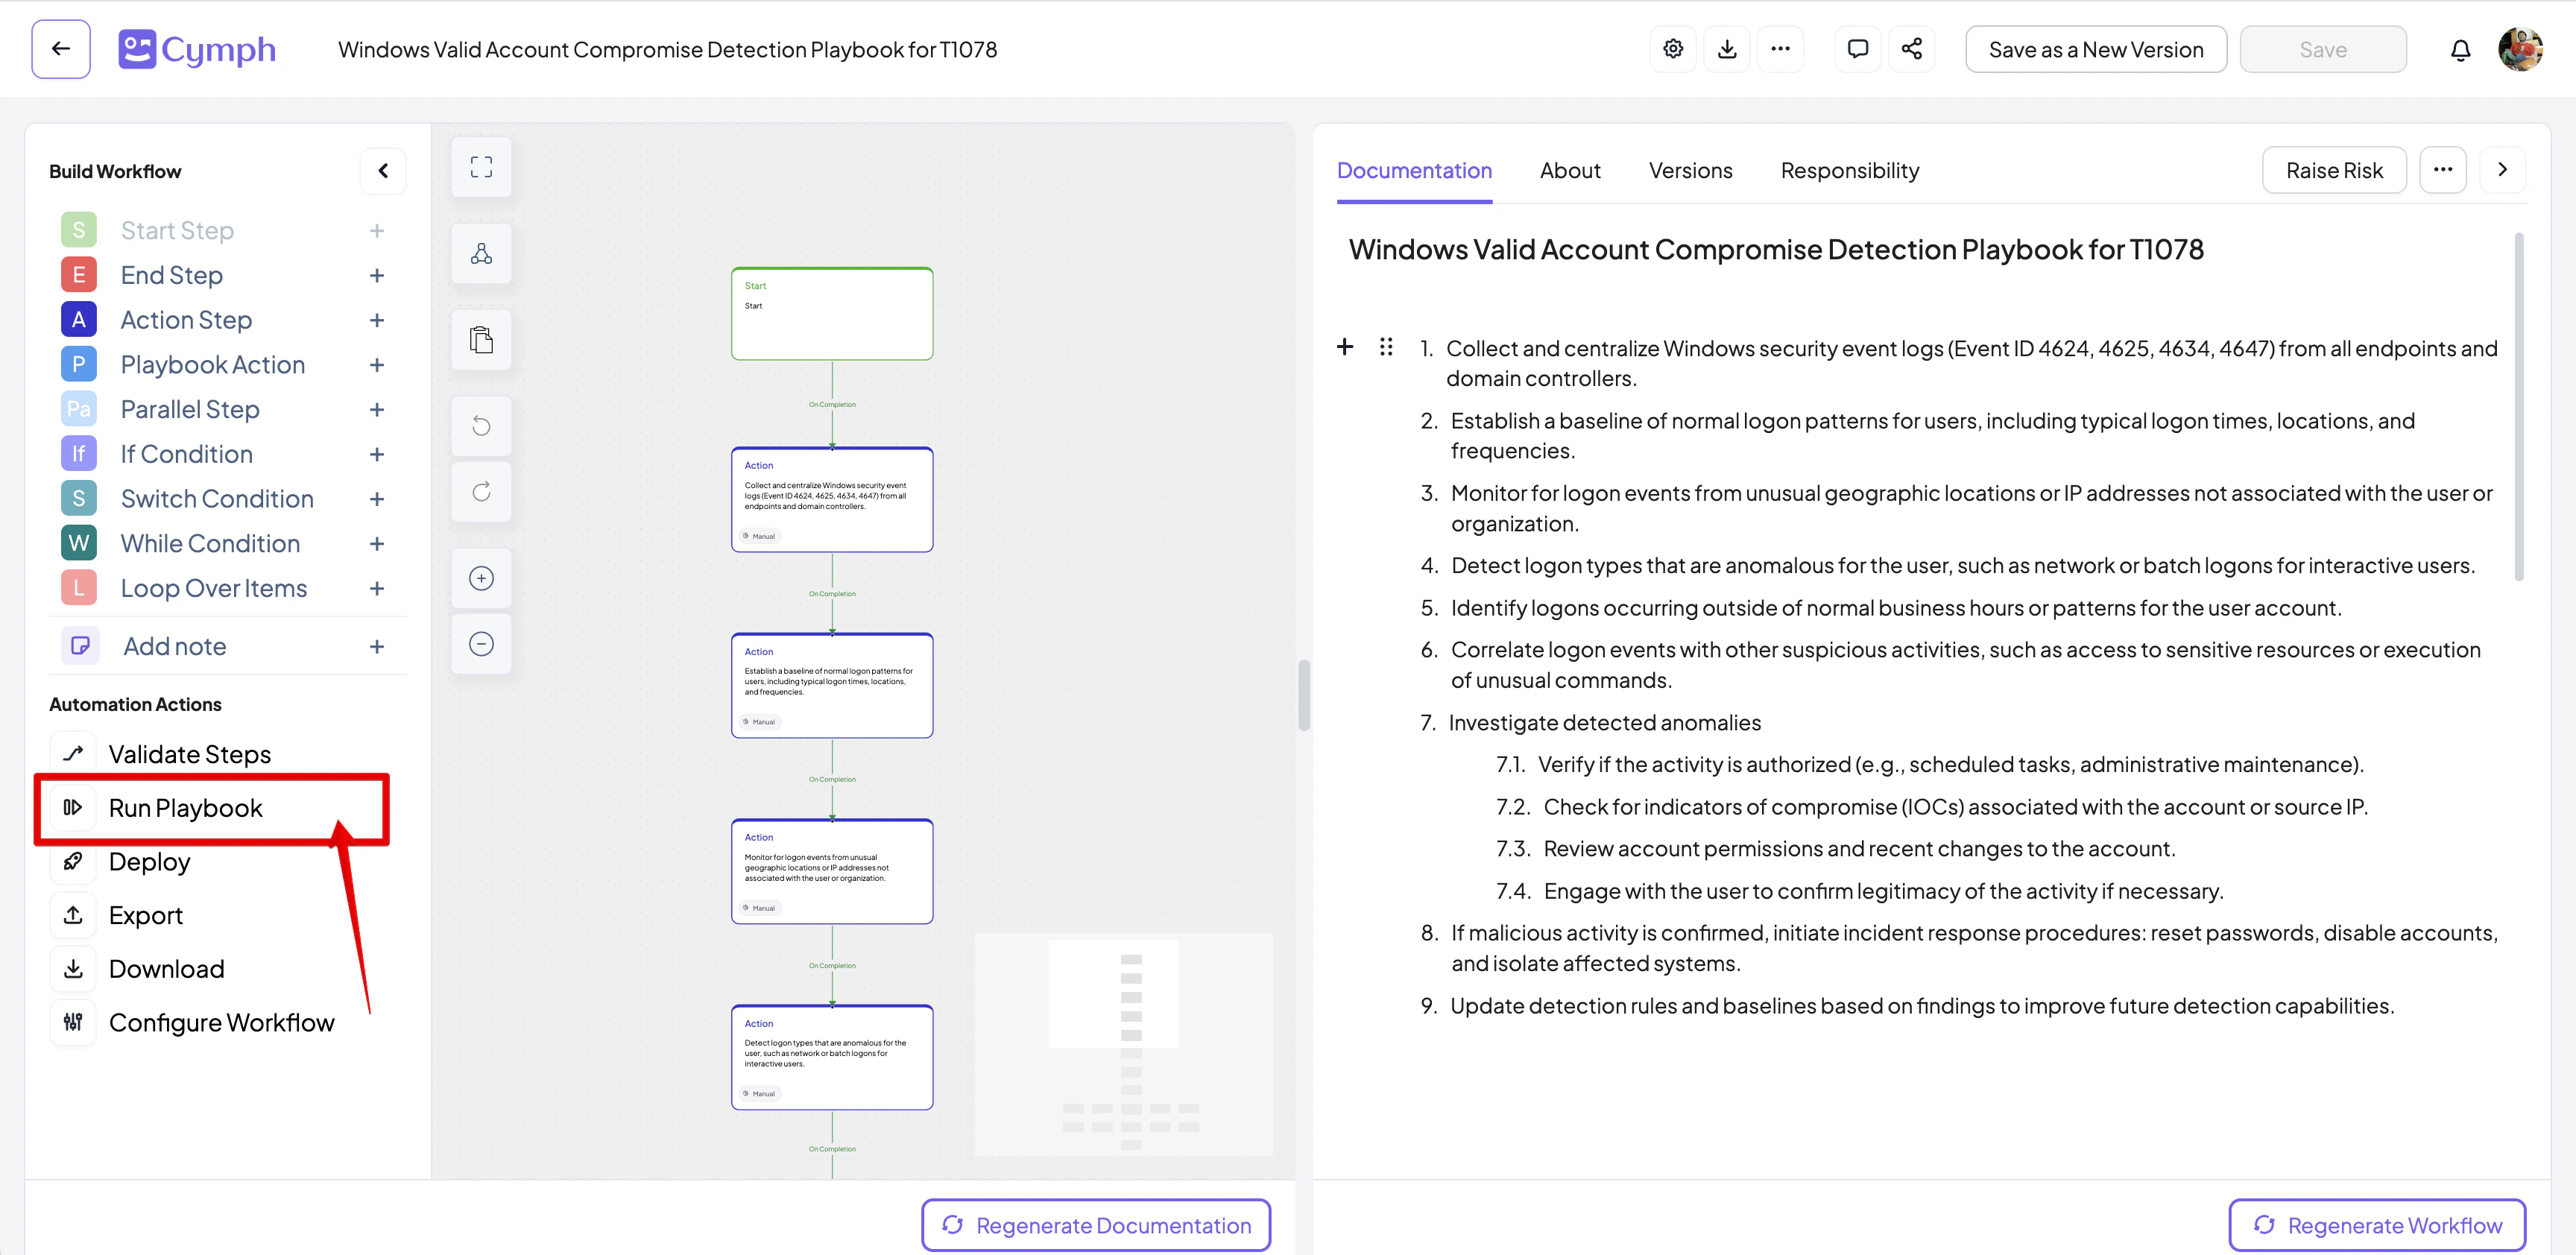This screenshot has width=2576, height=1255.
Task: Open the comments panel
Action: (1857, 48)
